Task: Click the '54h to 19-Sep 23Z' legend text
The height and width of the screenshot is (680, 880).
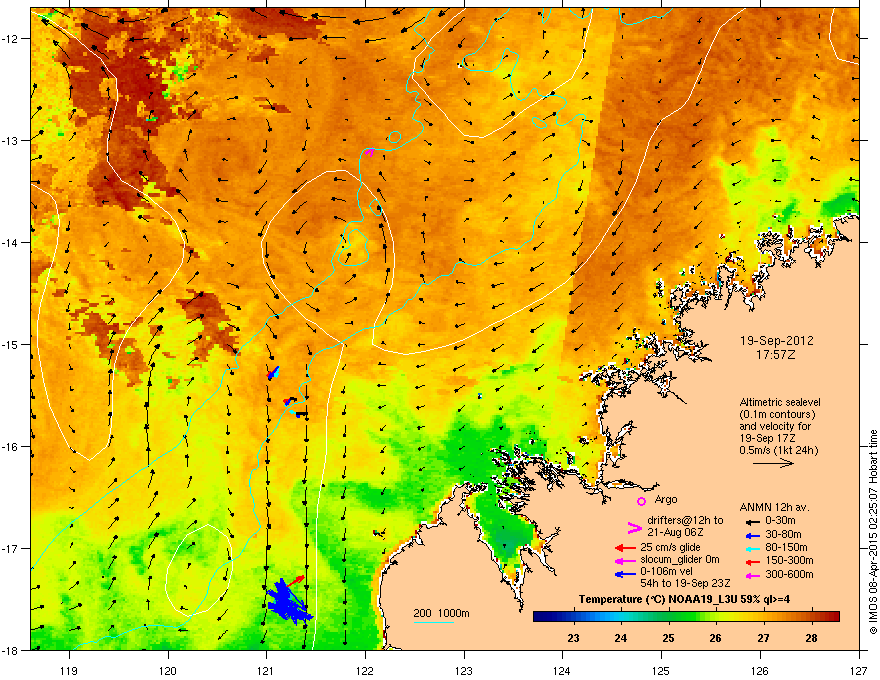Action: [x=685, y=583]
